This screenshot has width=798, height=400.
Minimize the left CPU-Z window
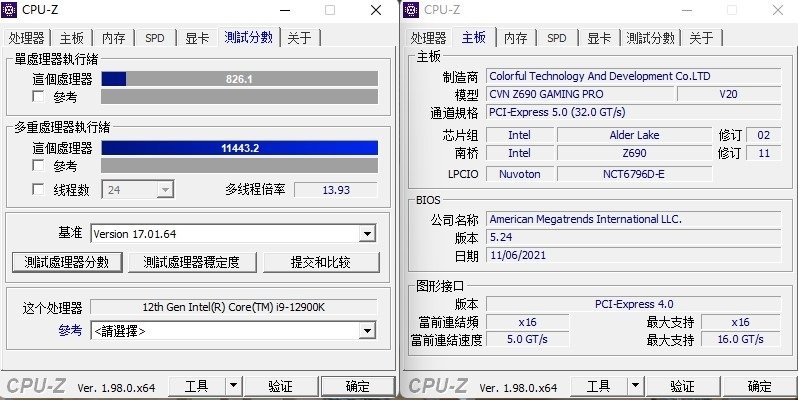point(286,10)
